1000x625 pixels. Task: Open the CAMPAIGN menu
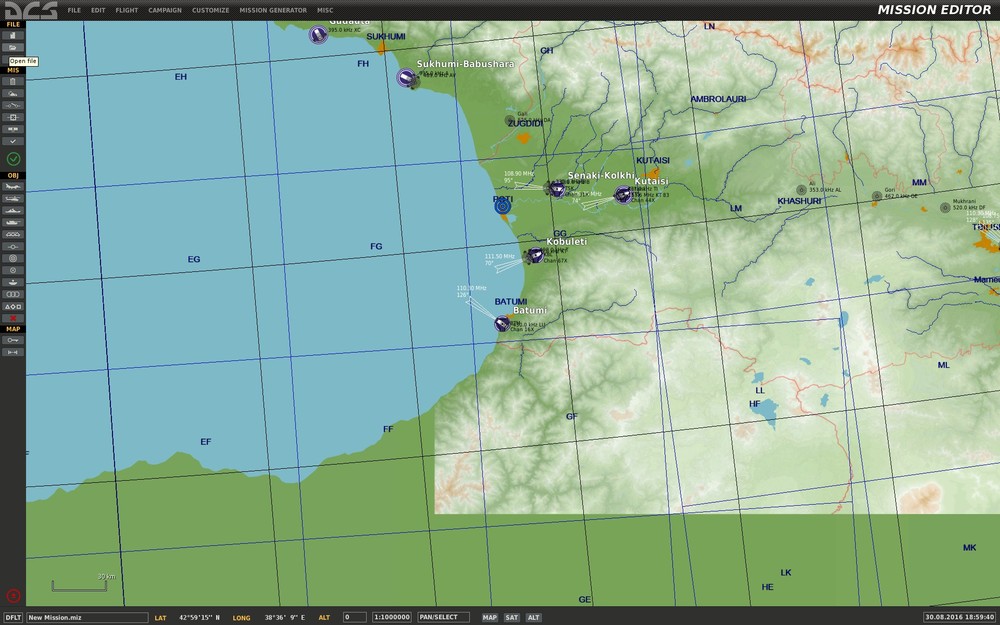[165, 10]
